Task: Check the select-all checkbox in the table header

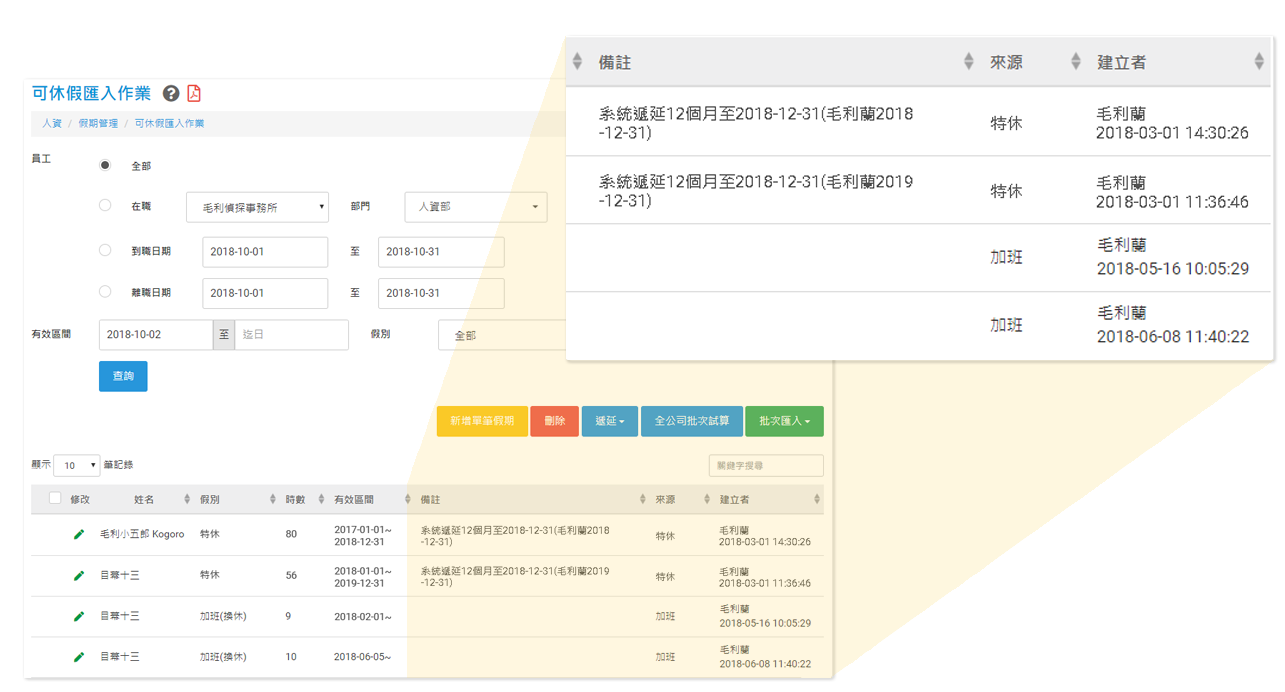Action: click(55, 497)
